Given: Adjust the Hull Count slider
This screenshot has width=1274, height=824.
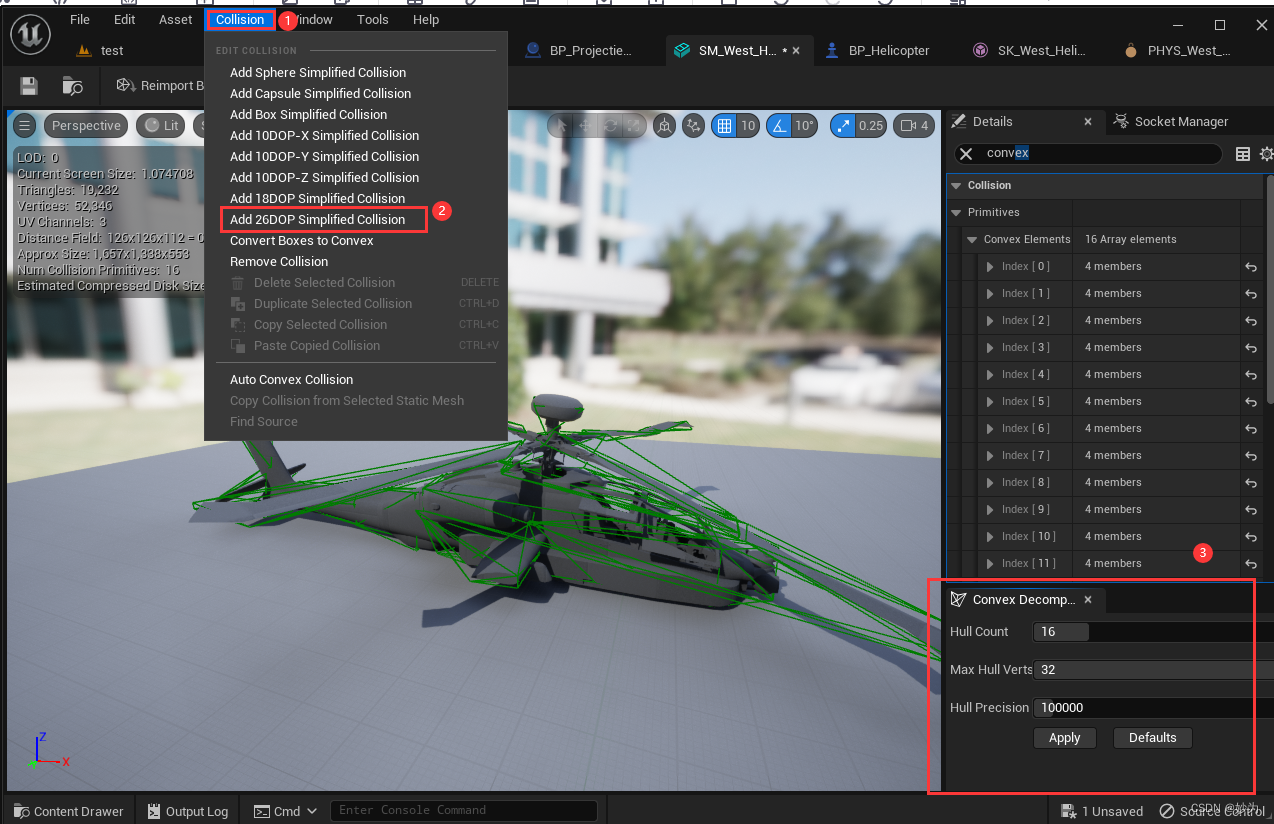Looking at the screenshot, I should click(x=1060, y=631).
